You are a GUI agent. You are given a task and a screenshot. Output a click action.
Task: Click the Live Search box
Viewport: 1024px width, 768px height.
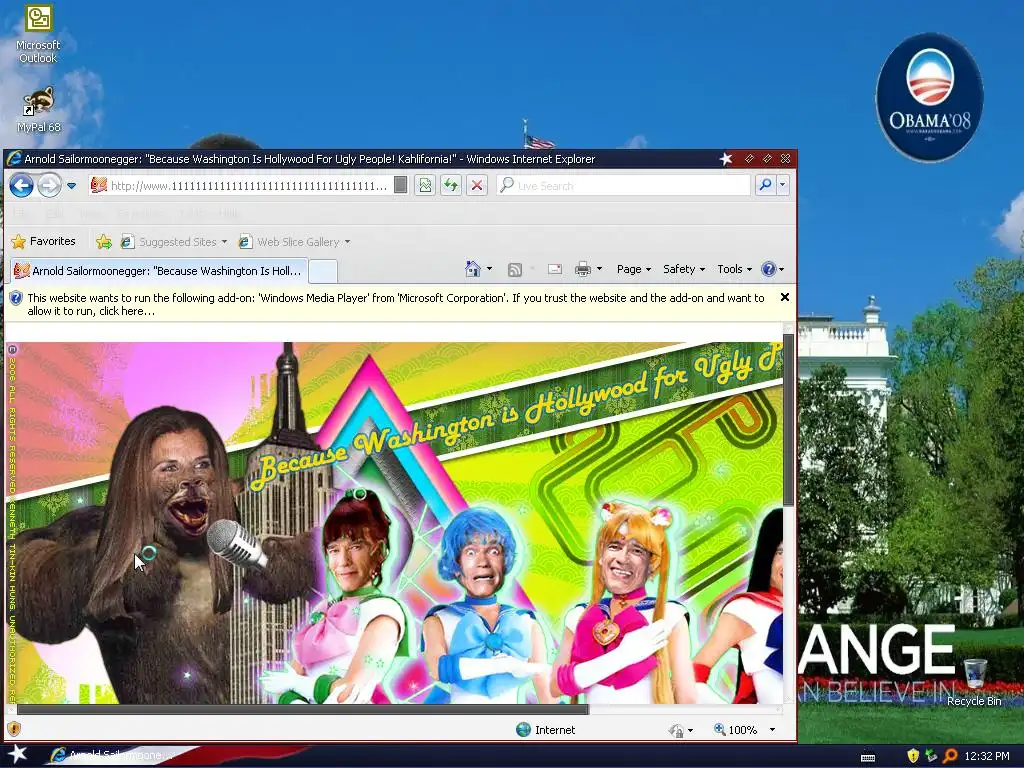pos(624,185)
